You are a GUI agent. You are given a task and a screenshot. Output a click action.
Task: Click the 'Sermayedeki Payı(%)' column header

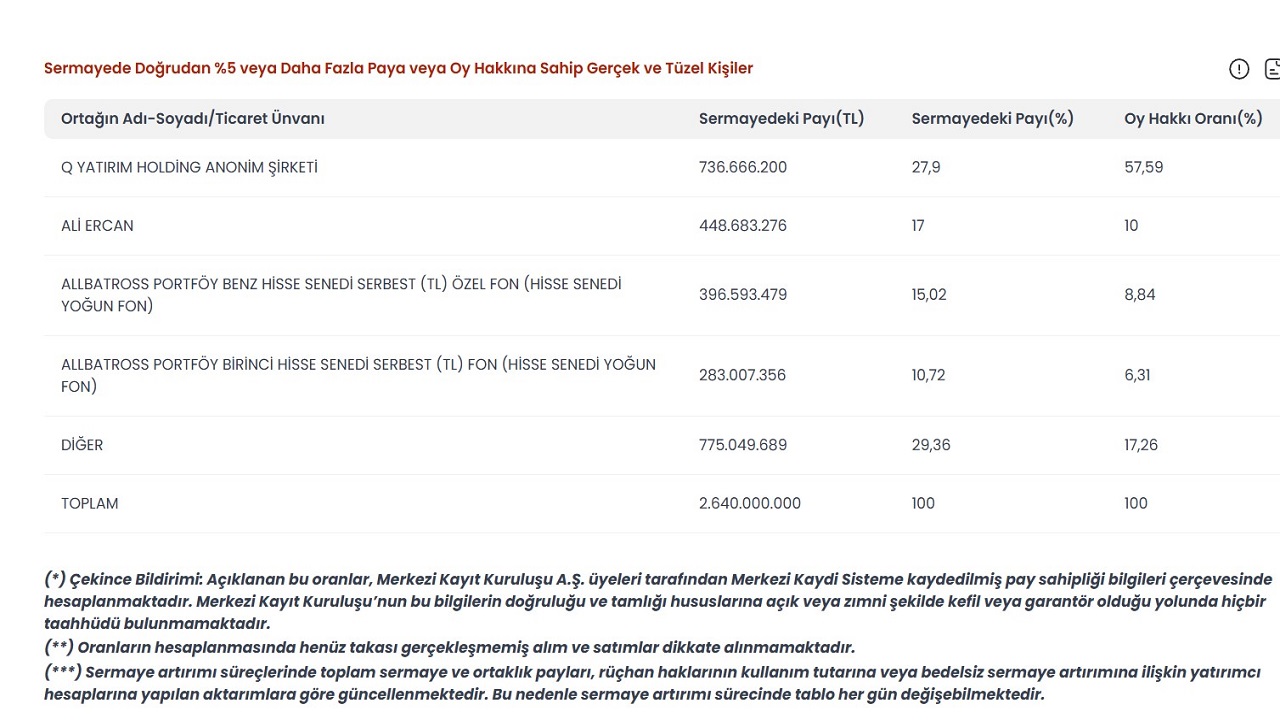coord(992,118)
